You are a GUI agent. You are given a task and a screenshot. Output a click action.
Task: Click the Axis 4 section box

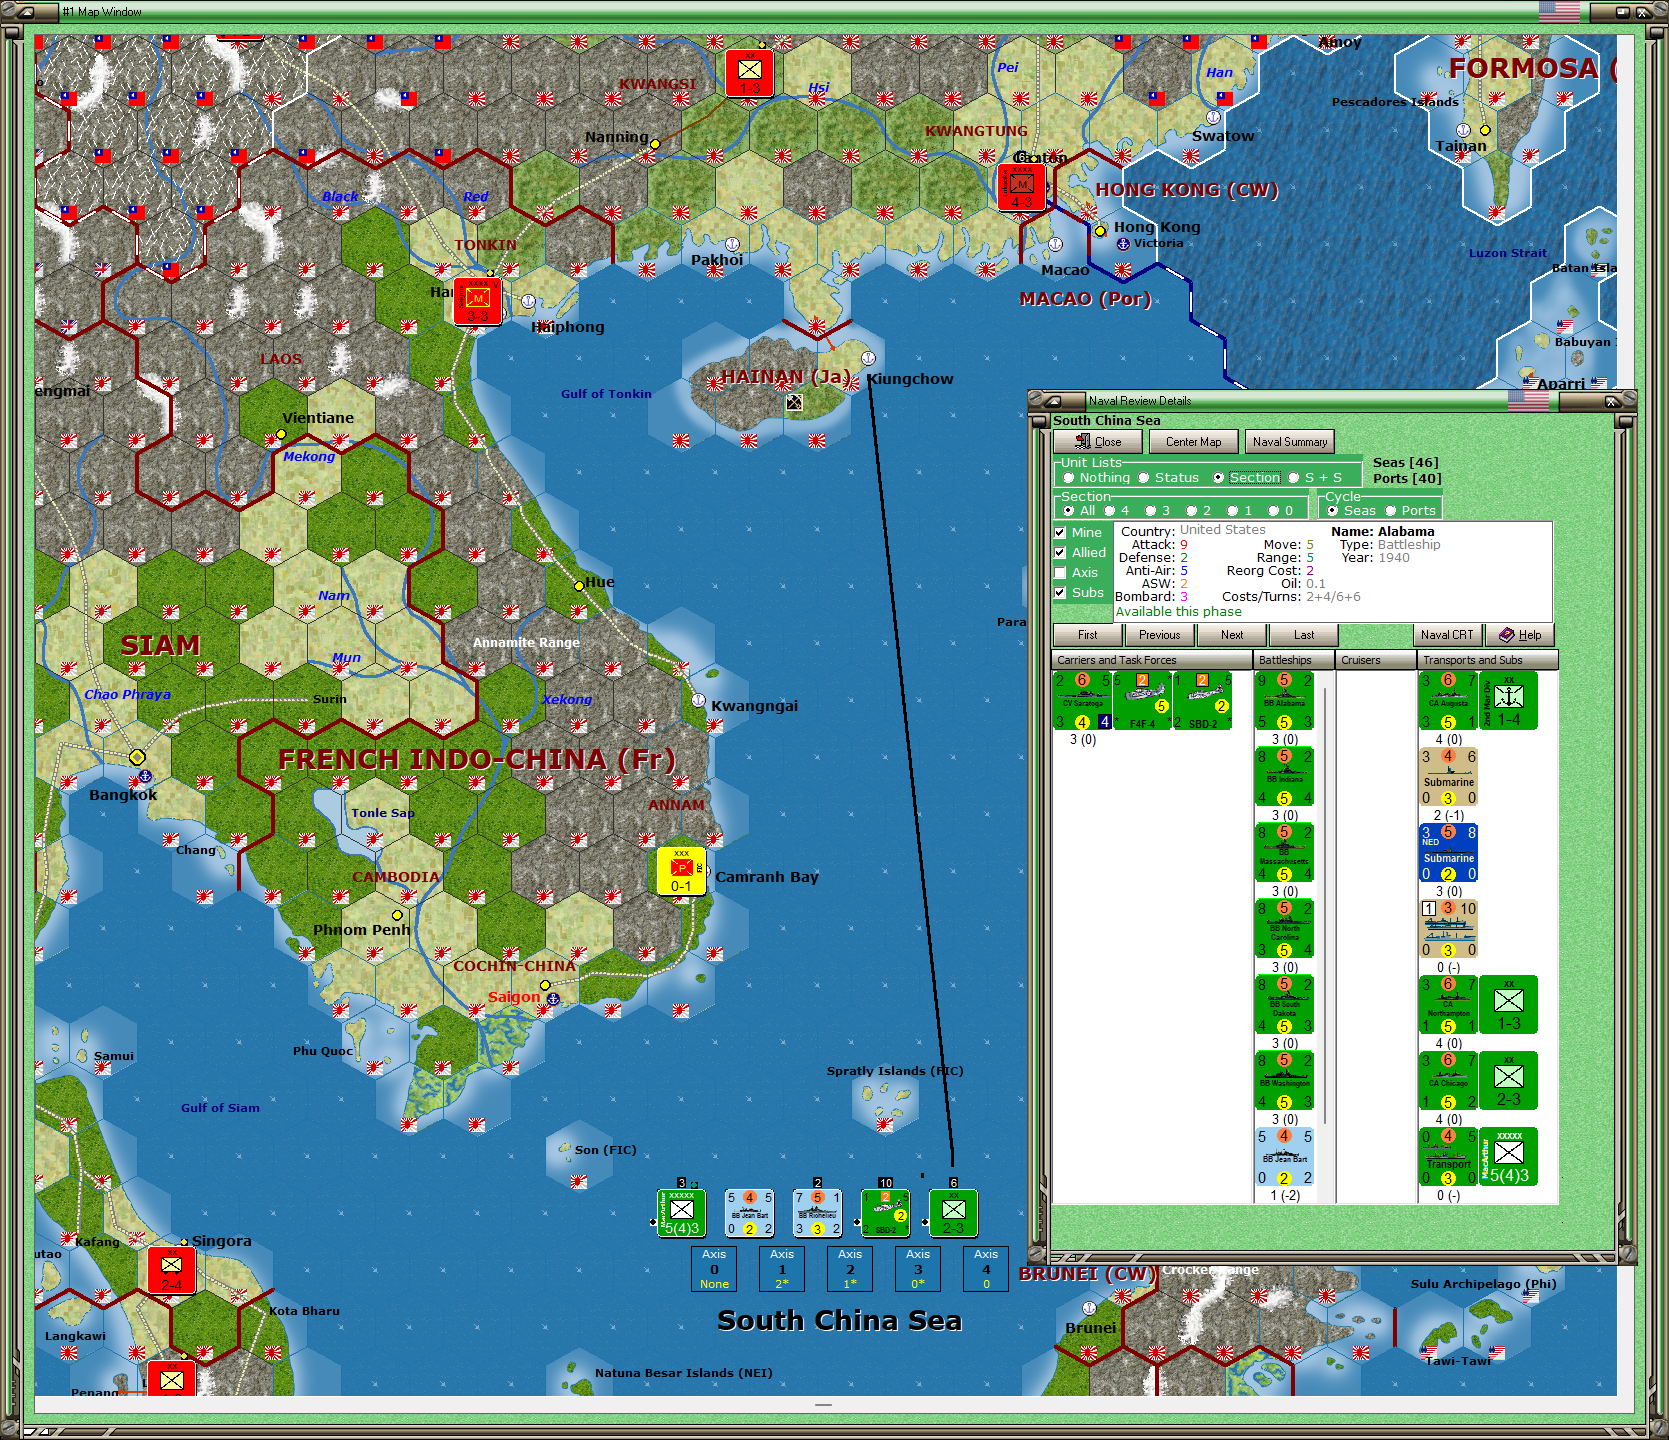(986, 1269)
